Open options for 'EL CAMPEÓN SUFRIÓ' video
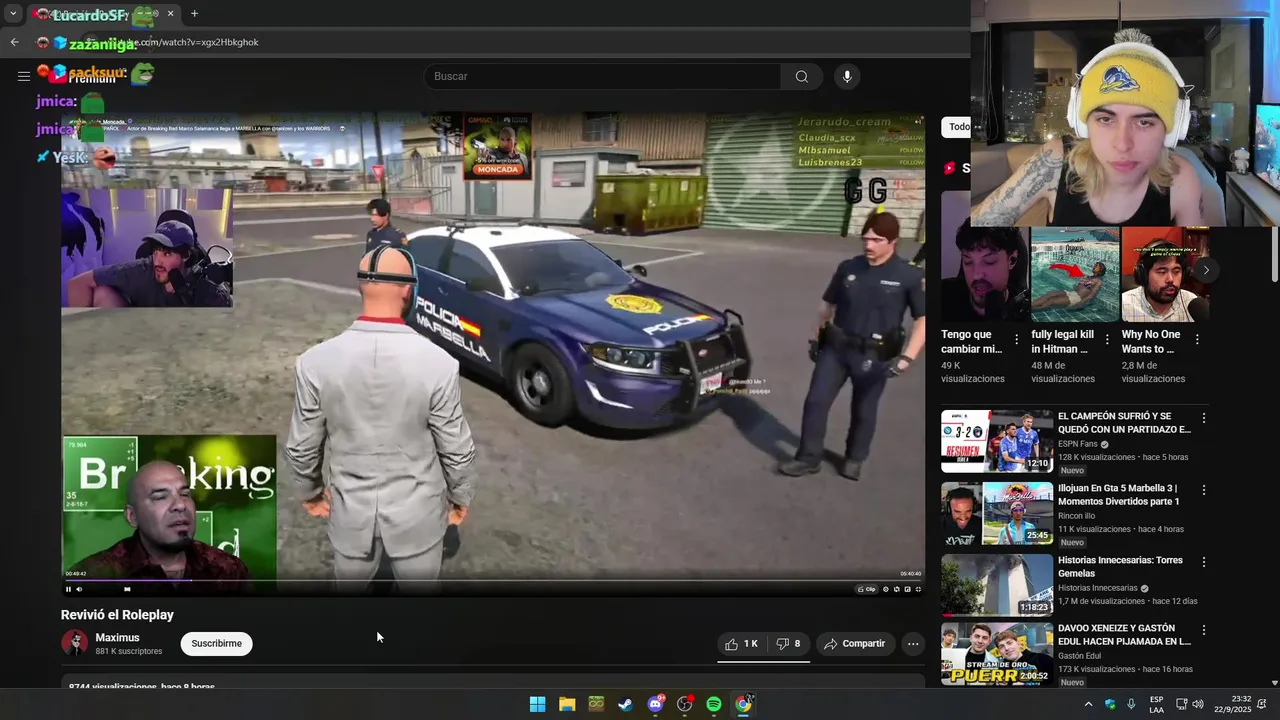The image size is (1280, 720). [x=1204, y=418]
